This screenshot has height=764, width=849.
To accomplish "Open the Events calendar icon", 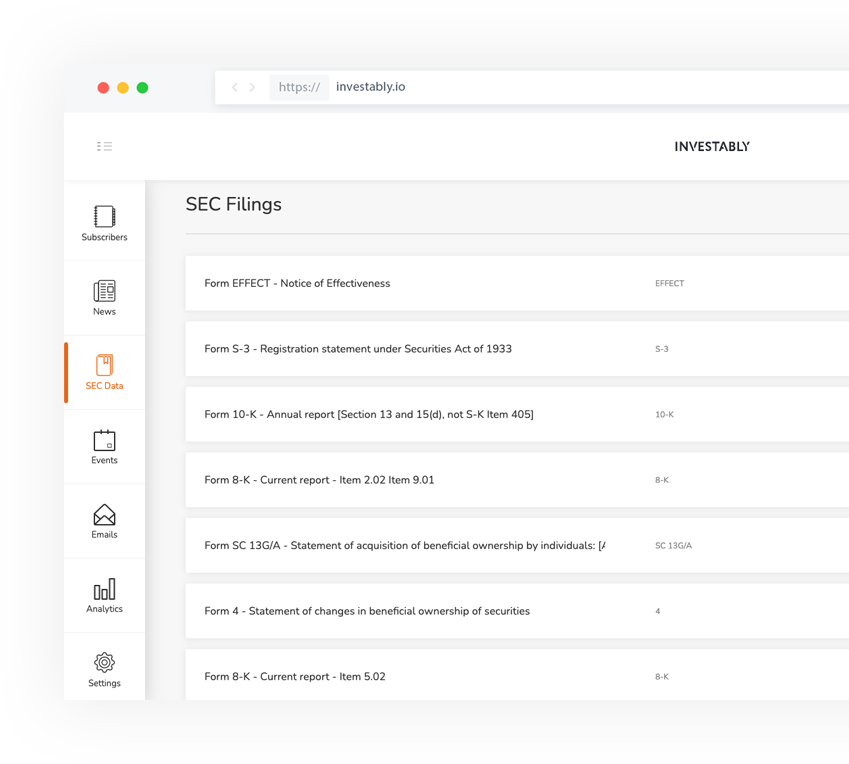I will (104, 440).
